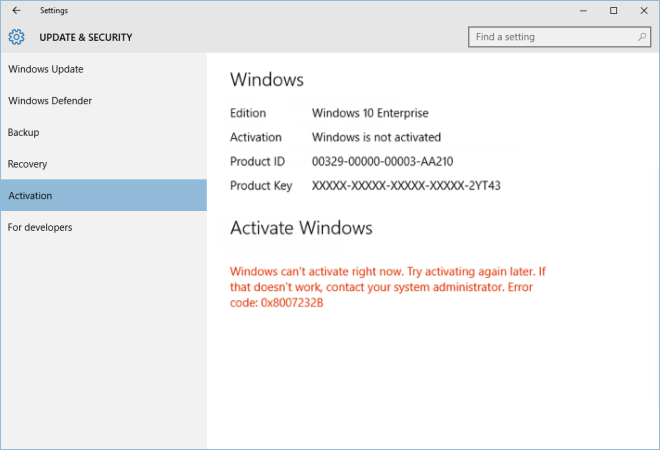The width and height of the screenshot is (660, 450).
Task: Click the Activate Windows heading
Action: tap(301, 228)
